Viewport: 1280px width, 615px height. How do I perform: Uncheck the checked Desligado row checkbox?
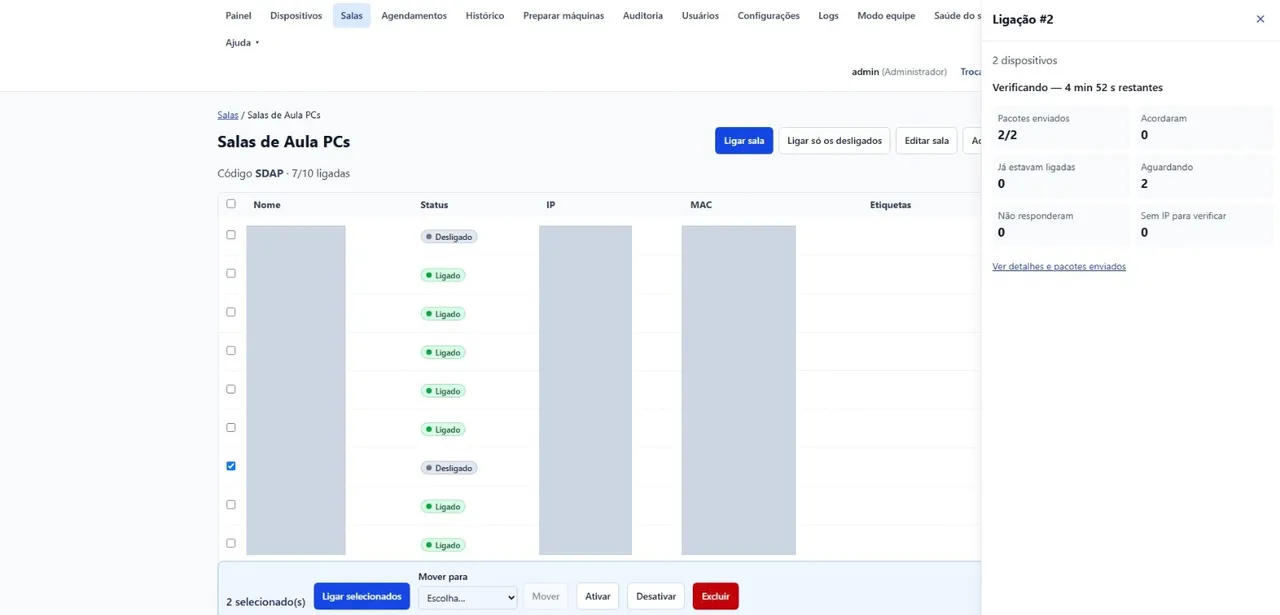(231, 466)
